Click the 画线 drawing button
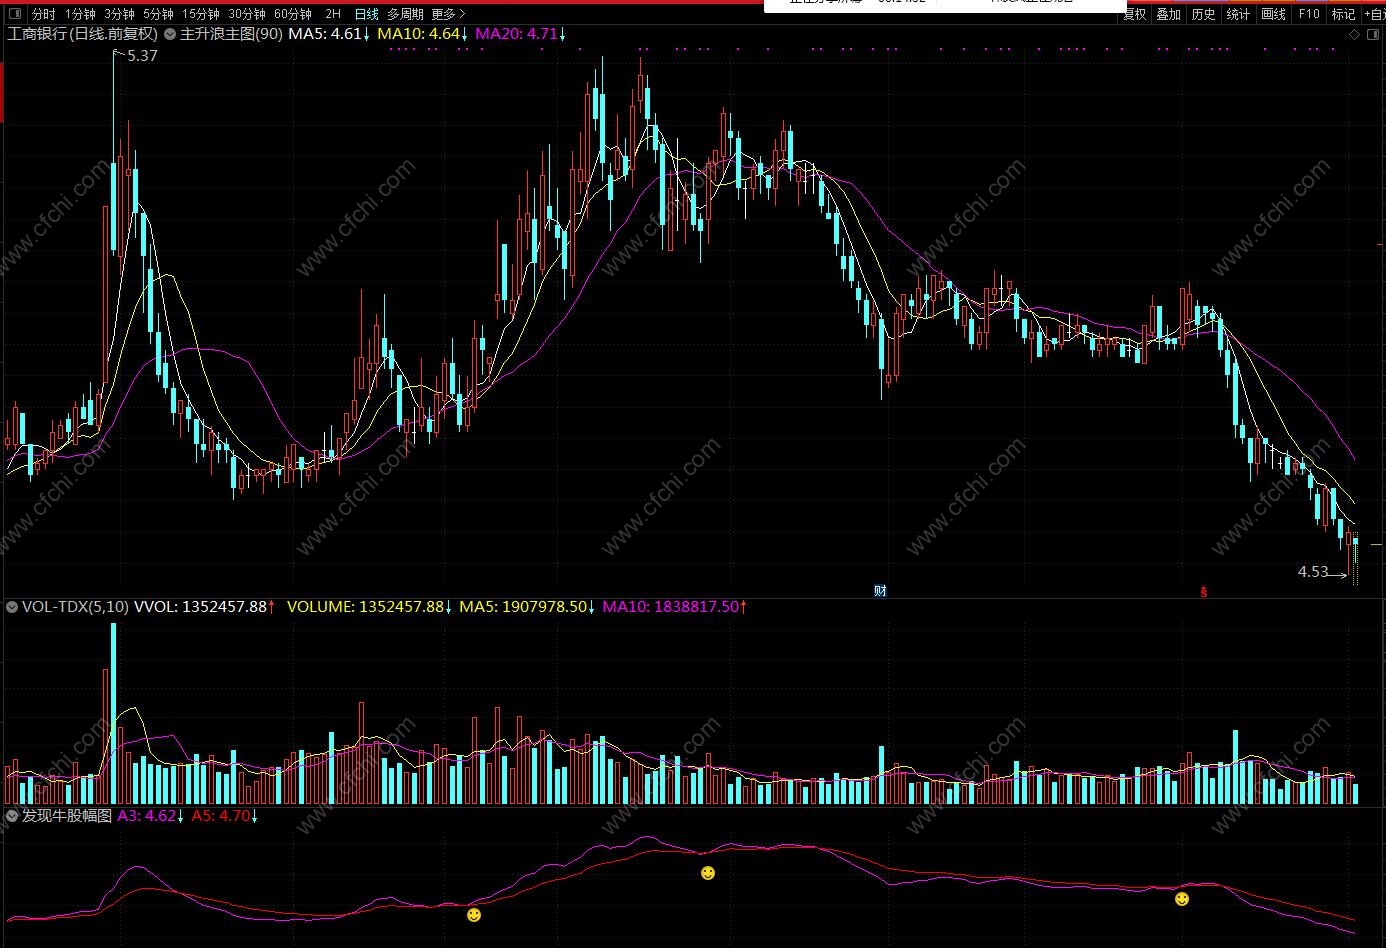Viewport: 1386px width, 948px height. pyautogui.click(x=1273, y=14)
